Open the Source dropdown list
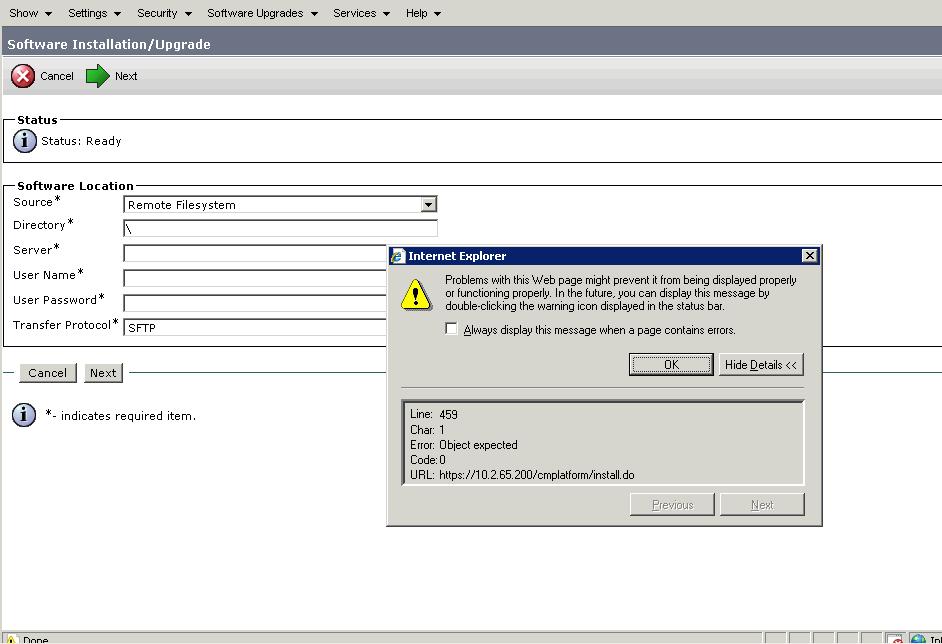The image size is (942, 644). 428,205
